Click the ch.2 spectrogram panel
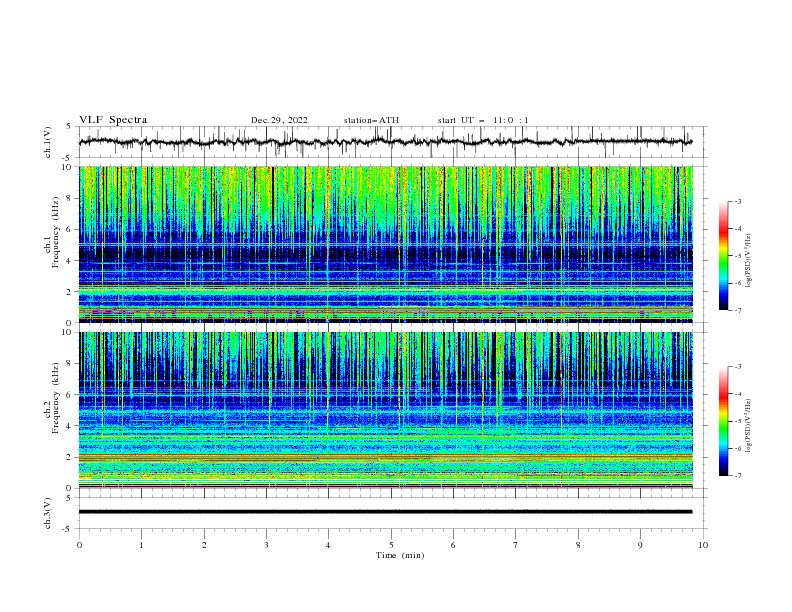Screen dimensions: 792x612 click(x=385, y=410)
